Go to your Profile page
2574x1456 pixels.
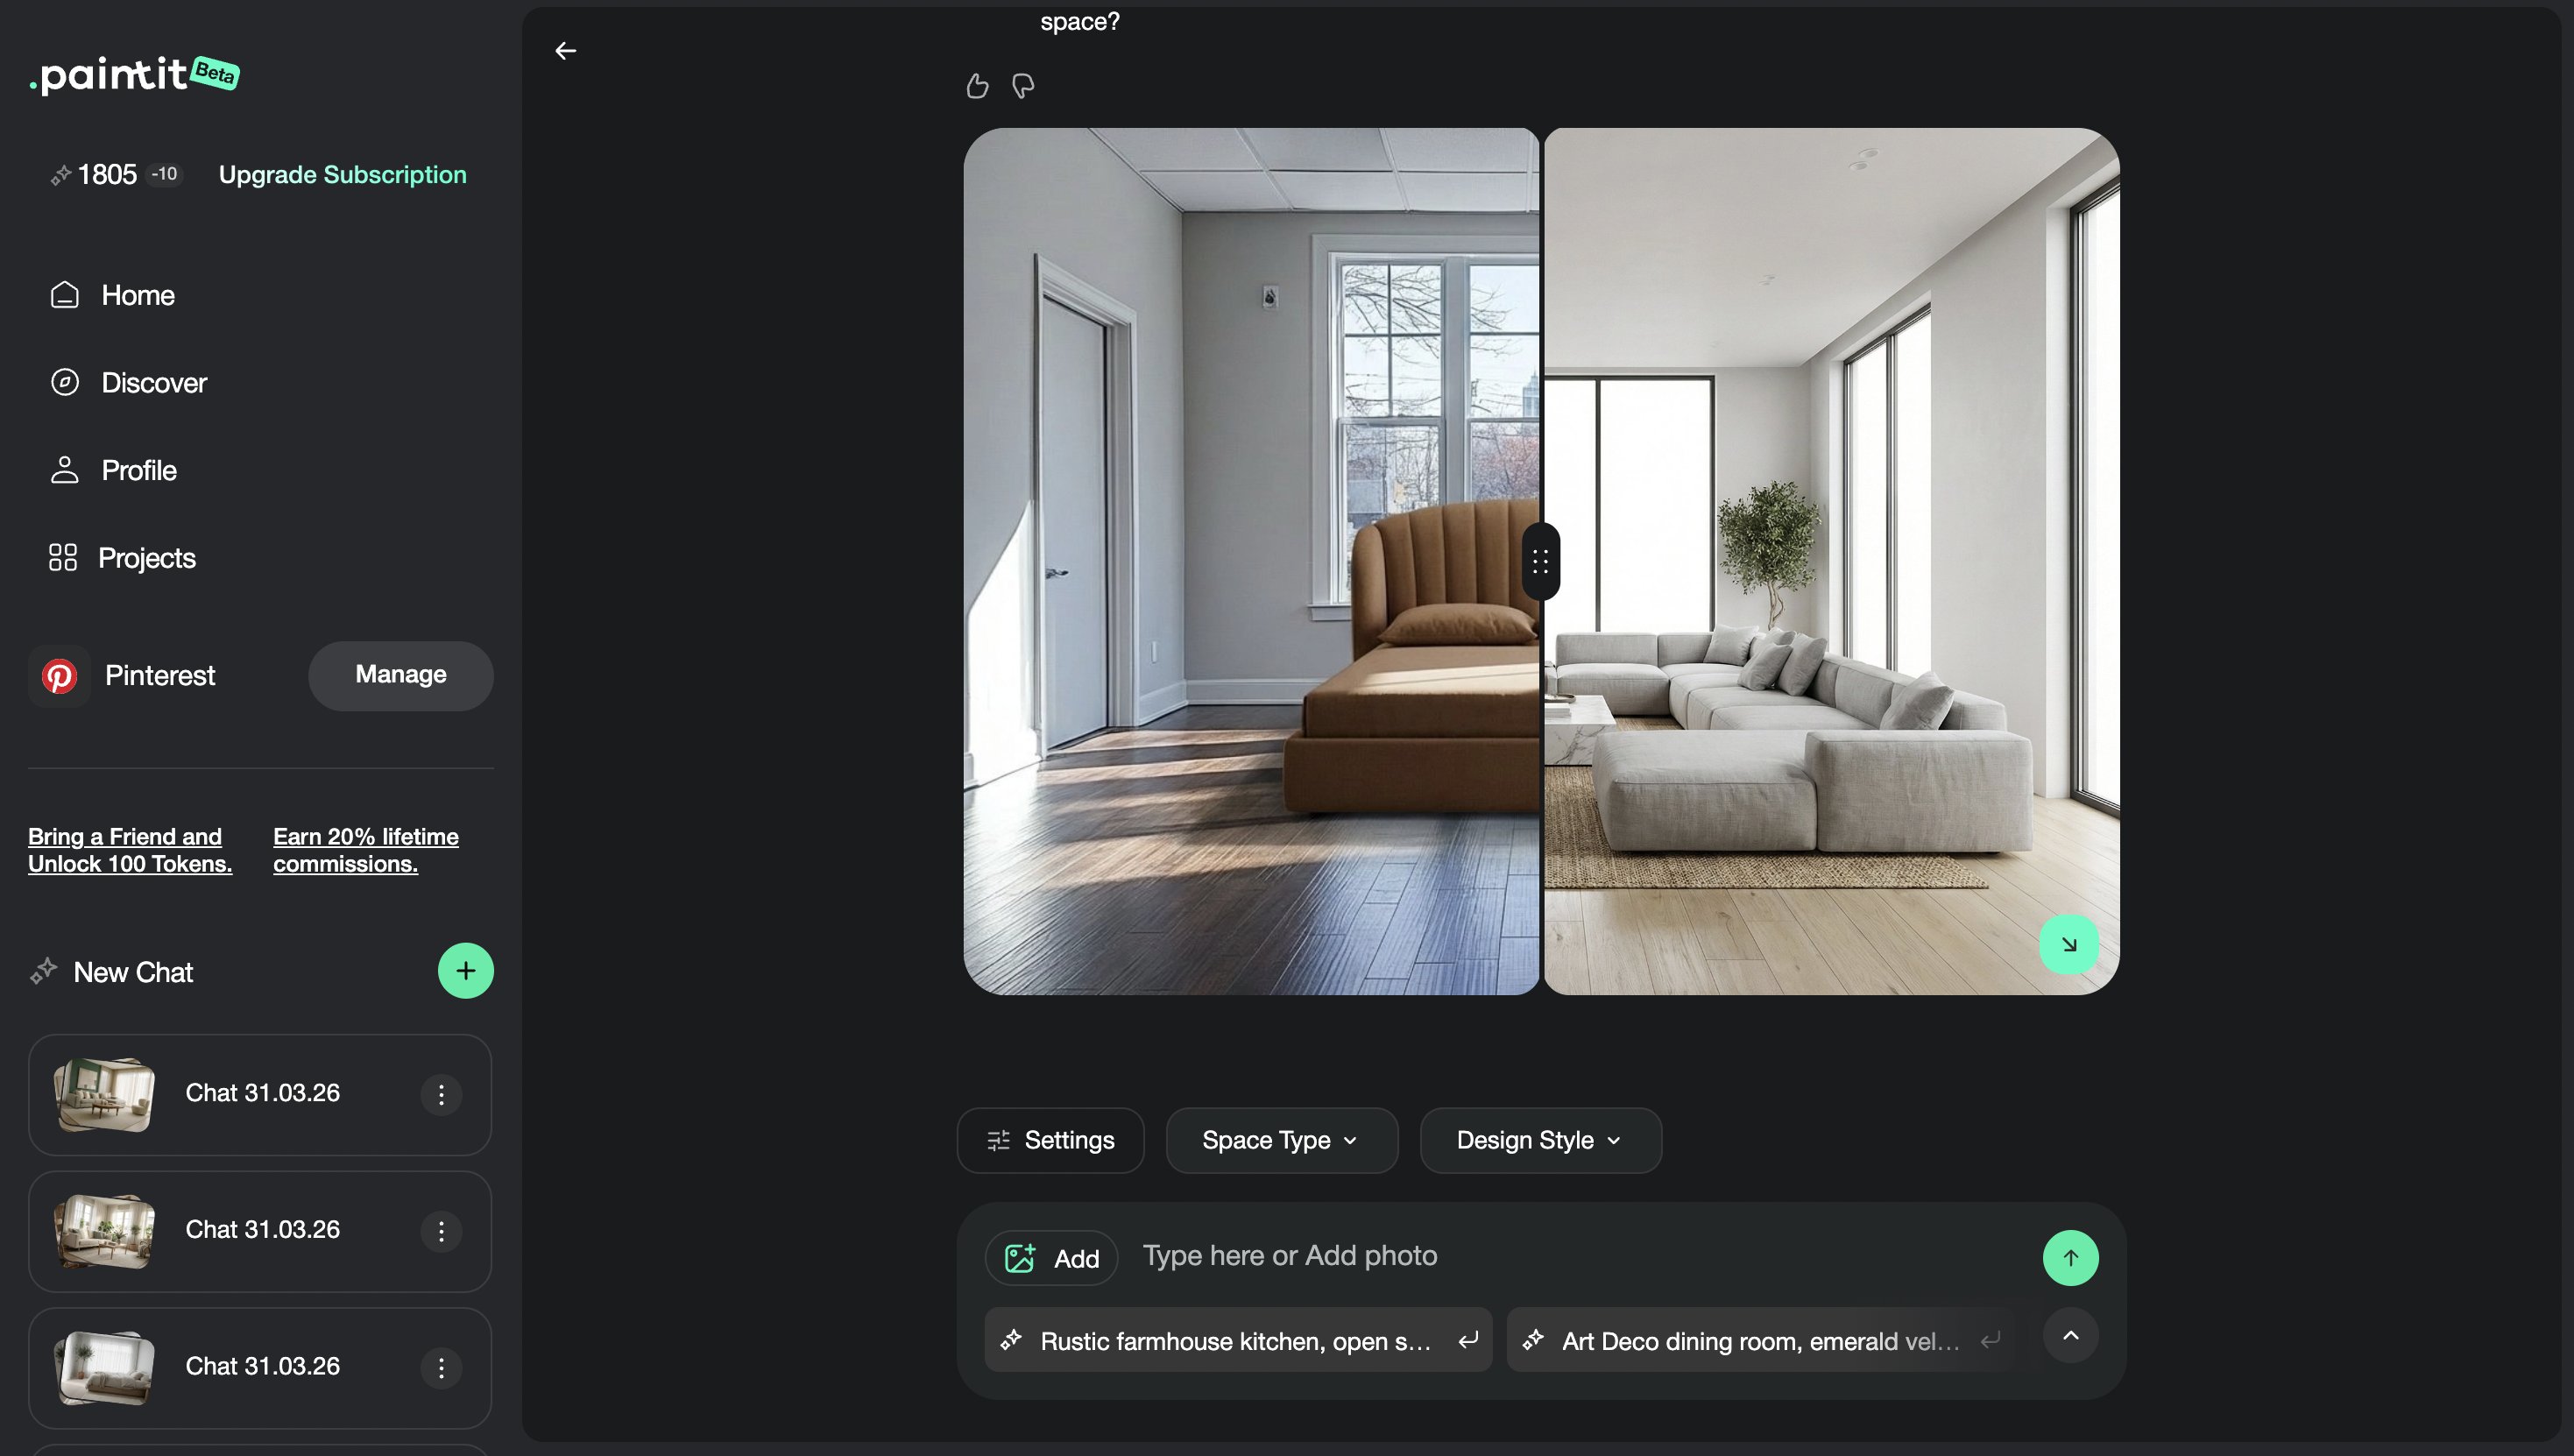139,470
